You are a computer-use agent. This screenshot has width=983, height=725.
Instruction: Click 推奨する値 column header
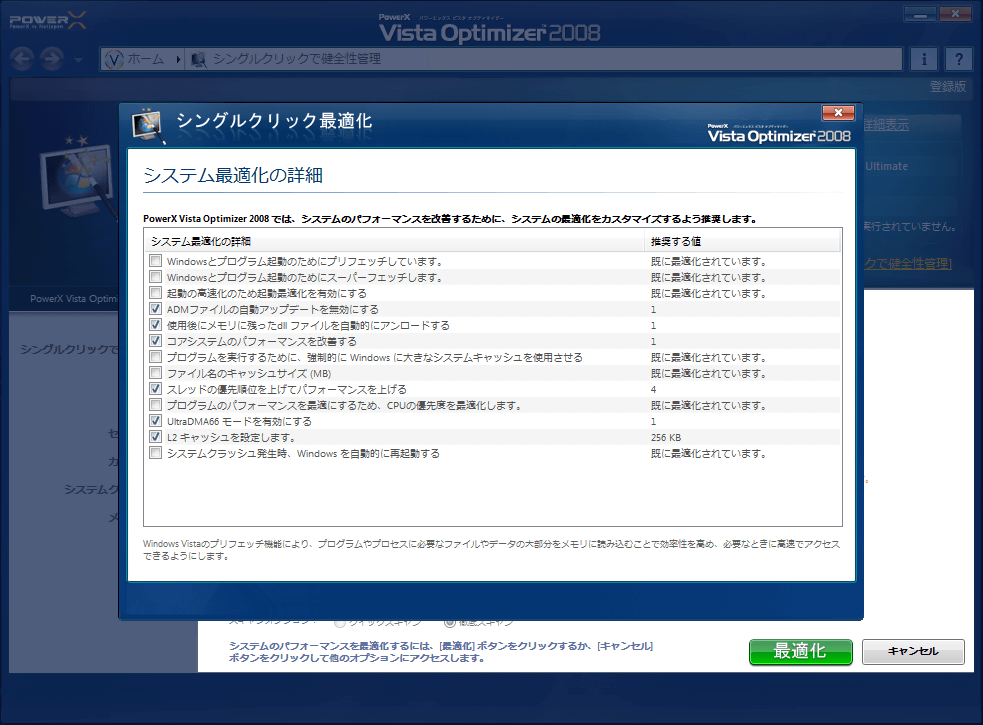[x=742, y=241]
